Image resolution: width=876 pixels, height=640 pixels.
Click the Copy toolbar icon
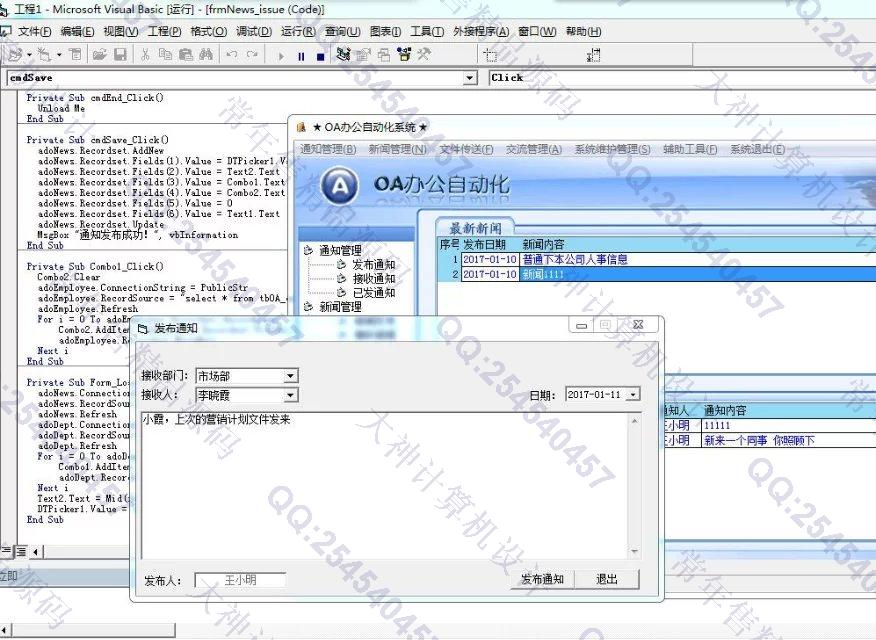point(165,55)
